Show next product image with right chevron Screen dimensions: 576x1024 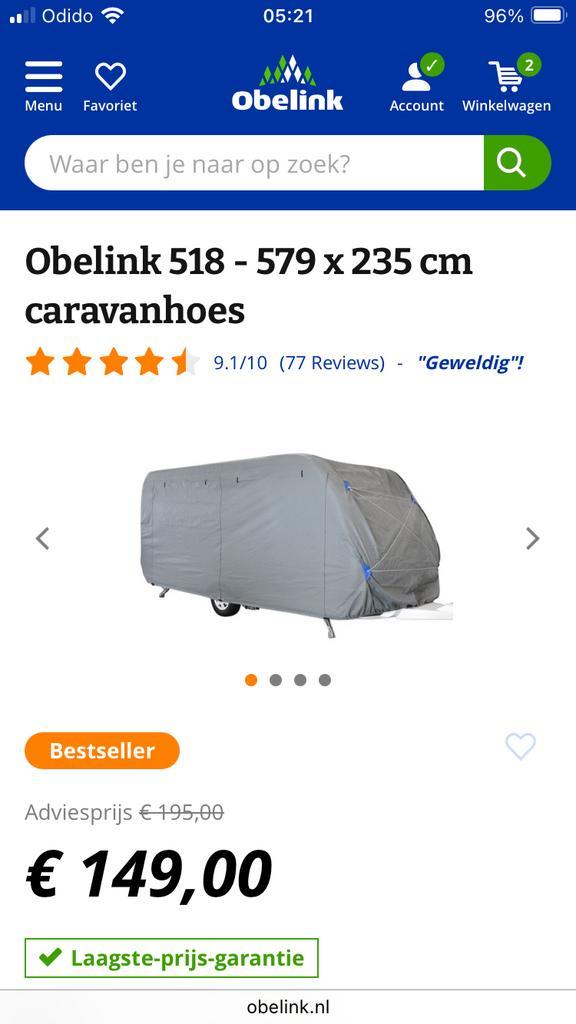(x=533, y=539)
